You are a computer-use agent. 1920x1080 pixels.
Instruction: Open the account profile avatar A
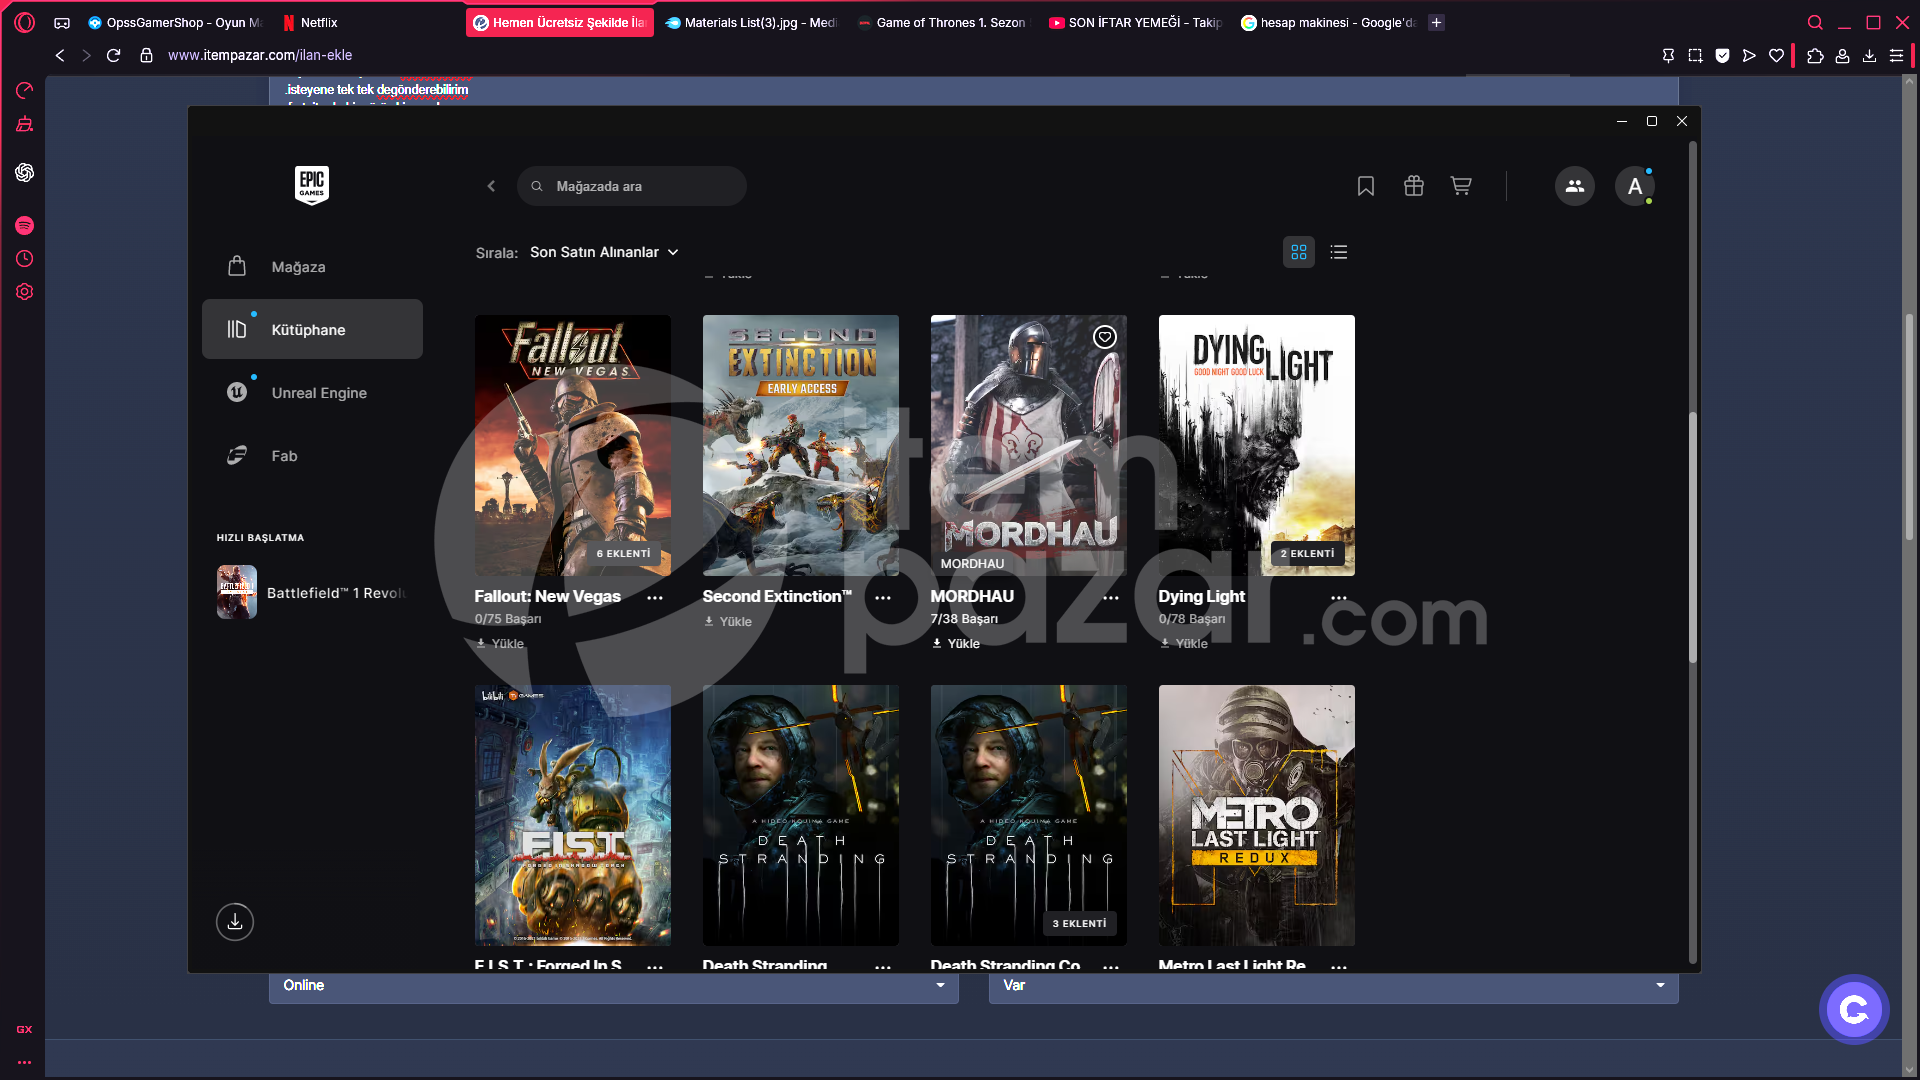(1635, 186)
